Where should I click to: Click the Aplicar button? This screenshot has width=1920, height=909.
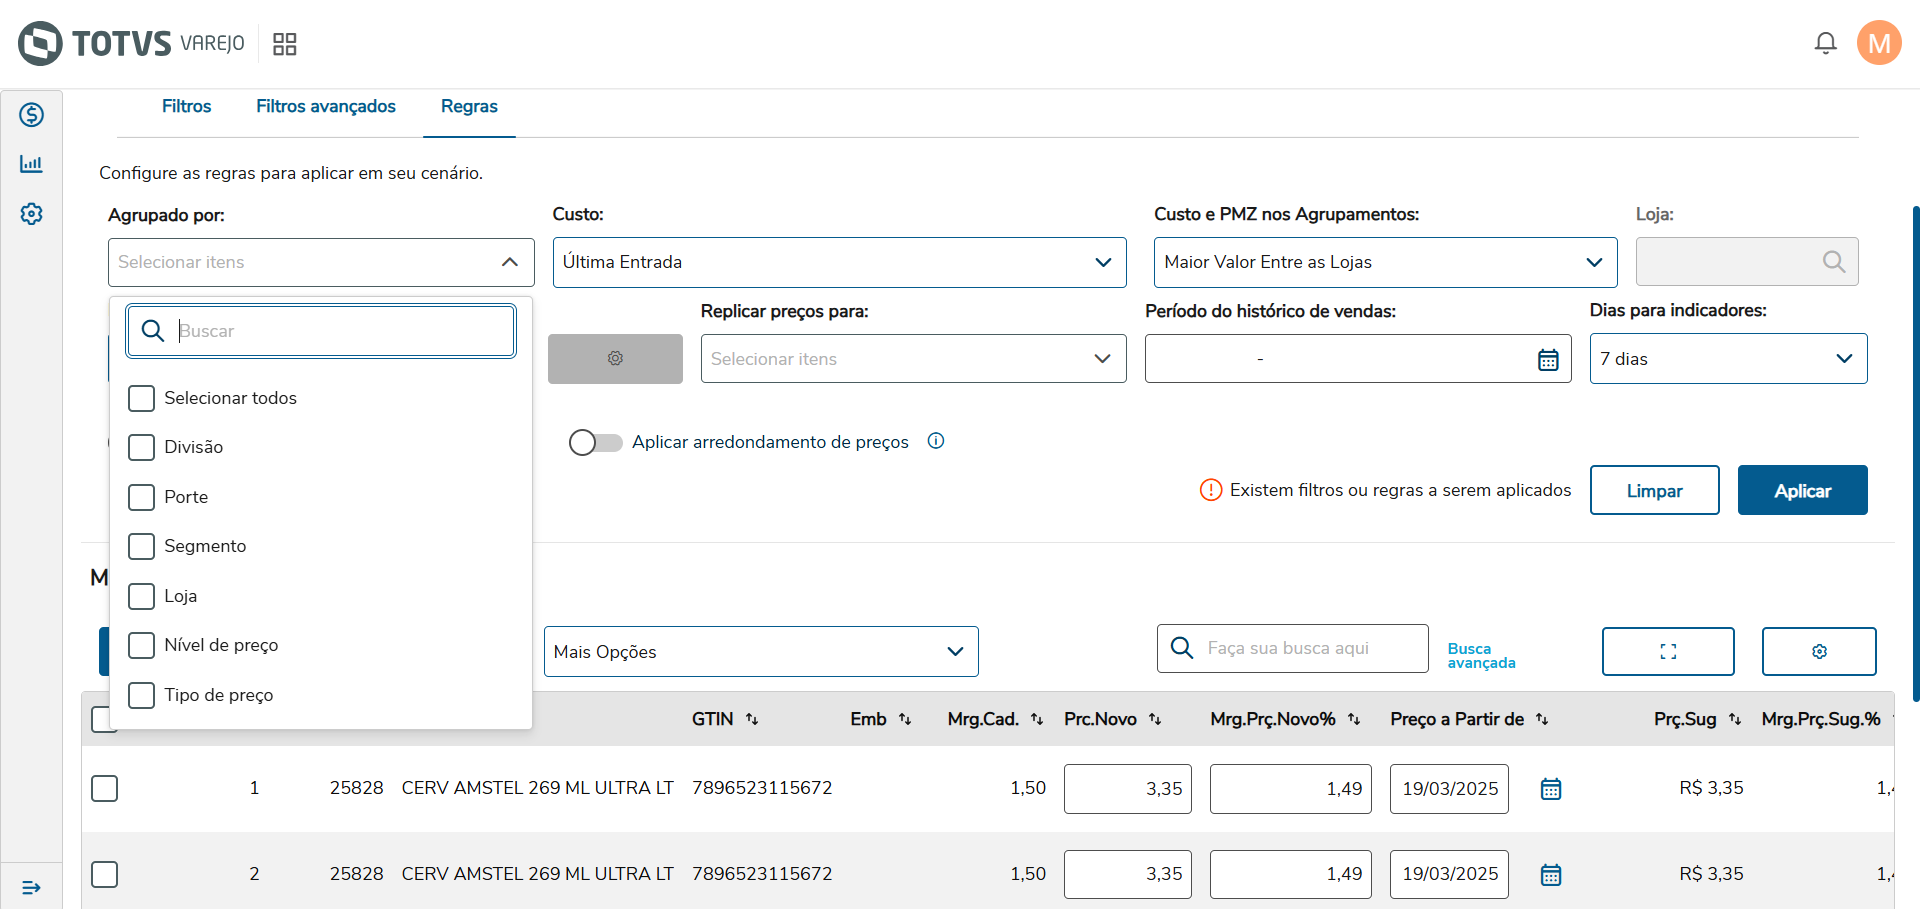click(x=1802, y=491)
